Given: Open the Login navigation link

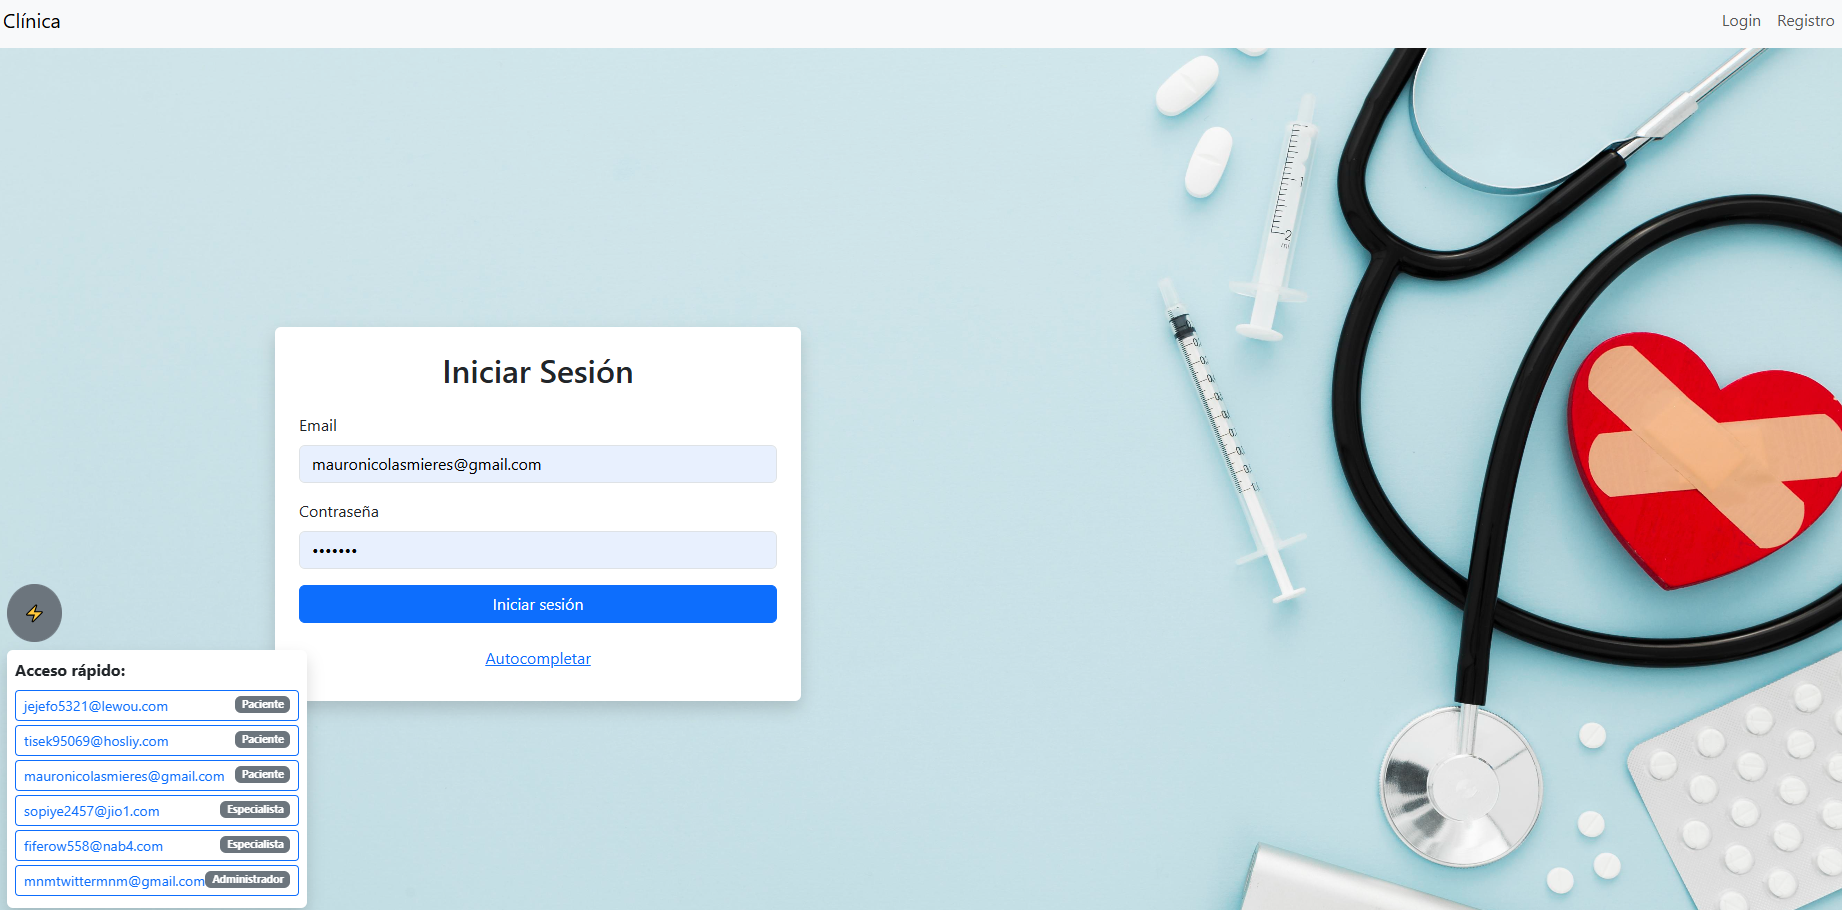Looking at the screenshot, I should coord(1741,21).
